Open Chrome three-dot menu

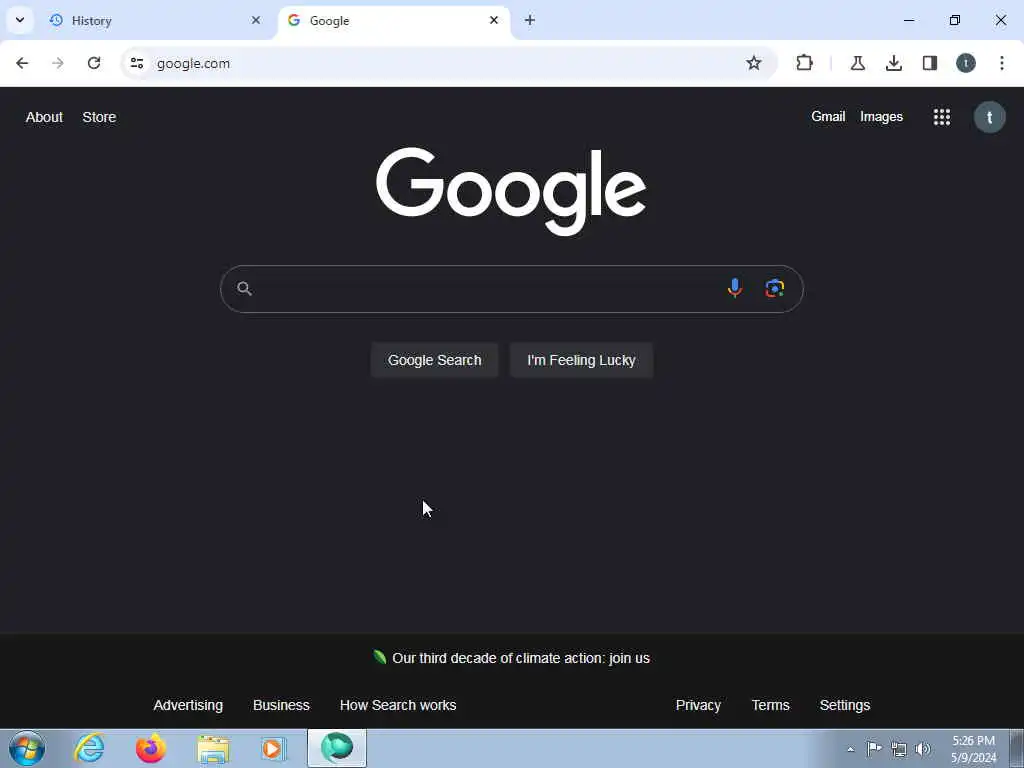coord(1002,63)
